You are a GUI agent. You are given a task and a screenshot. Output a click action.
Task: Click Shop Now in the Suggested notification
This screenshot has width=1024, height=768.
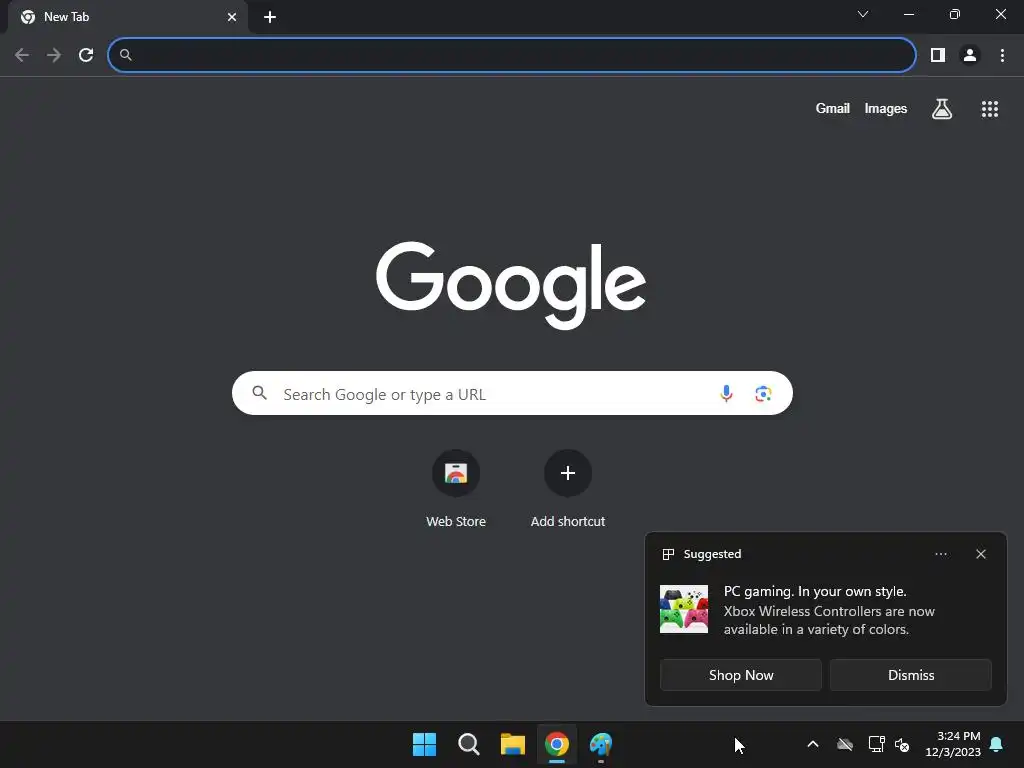(741, 675)
